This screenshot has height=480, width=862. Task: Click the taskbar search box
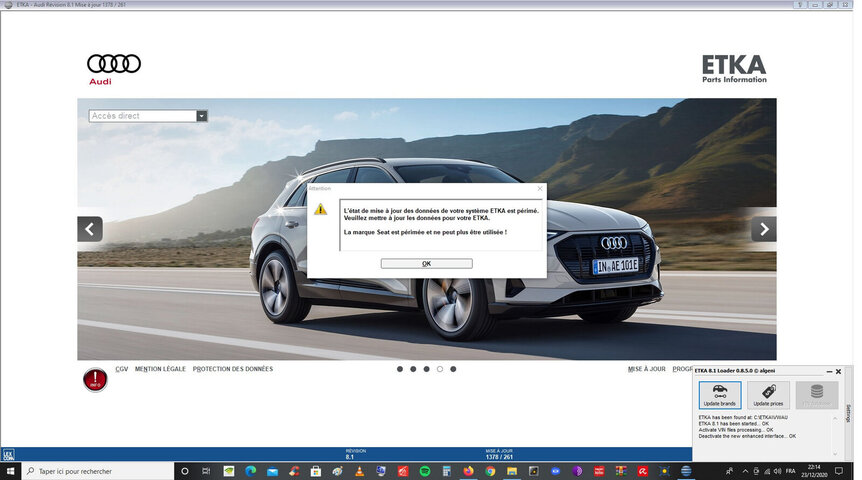[x=98, y=471]
